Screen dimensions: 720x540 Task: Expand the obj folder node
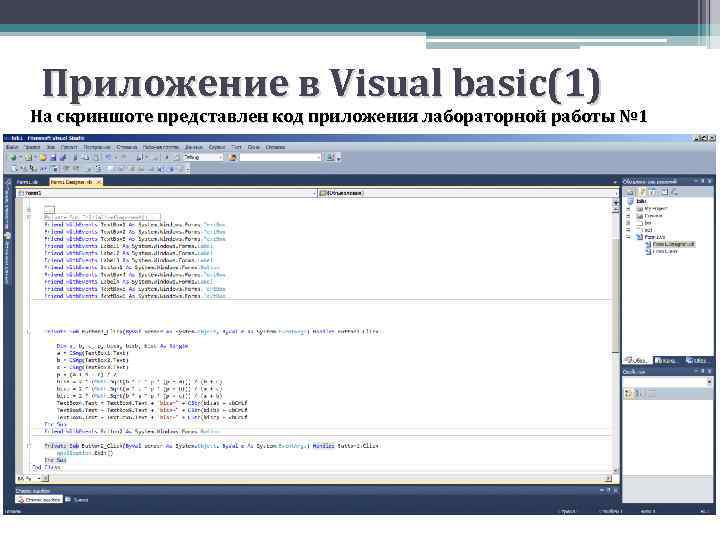(x=628, y=230)
